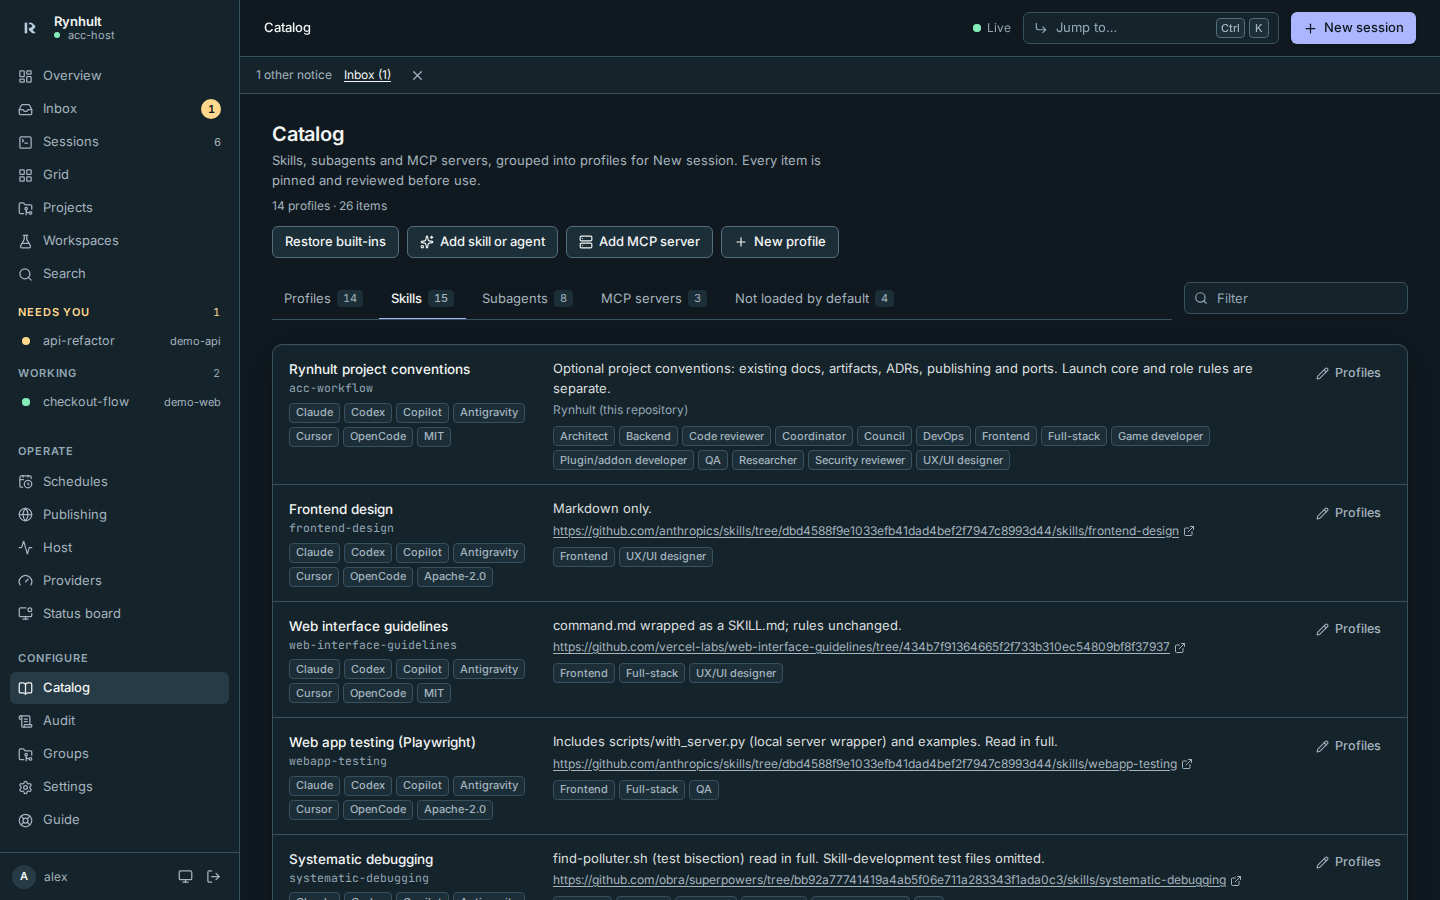Open checkout-flow session in sidebar

[x=119, y=402]
